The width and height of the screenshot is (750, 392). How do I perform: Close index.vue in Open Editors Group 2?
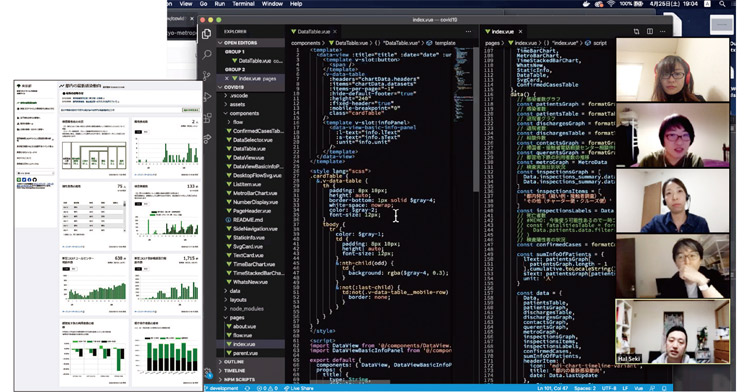227,78
